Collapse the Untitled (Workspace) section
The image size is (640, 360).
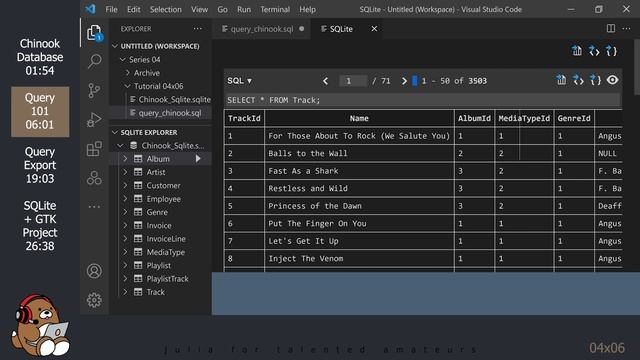[x=115, y=46]
